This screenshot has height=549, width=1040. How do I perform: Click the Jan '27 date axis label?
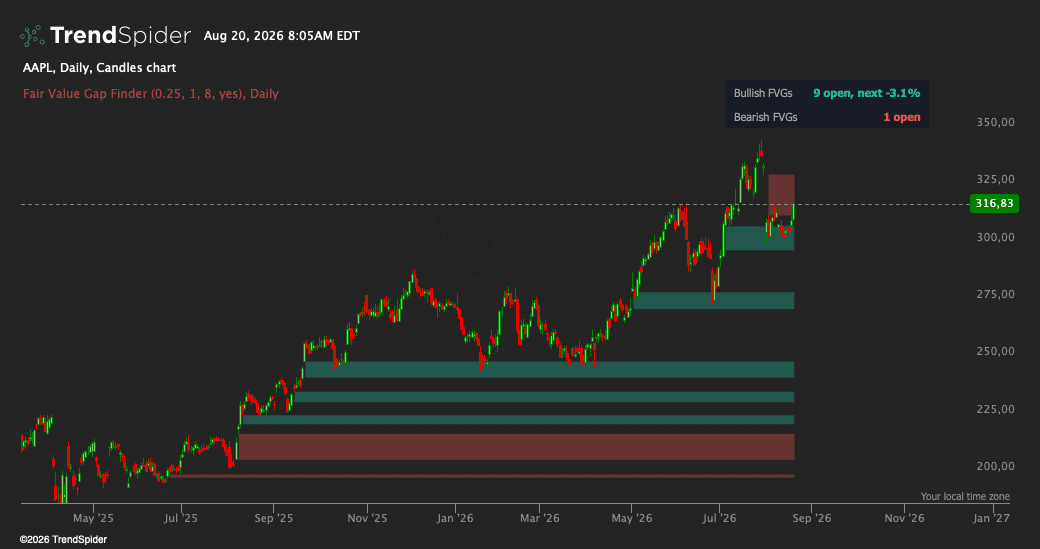992,518
